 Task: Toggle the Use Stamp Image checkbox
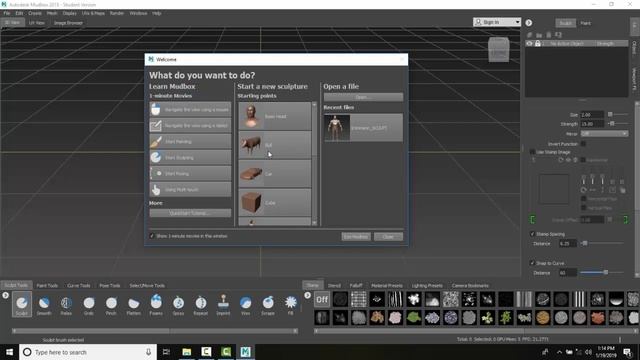[532, 152]
